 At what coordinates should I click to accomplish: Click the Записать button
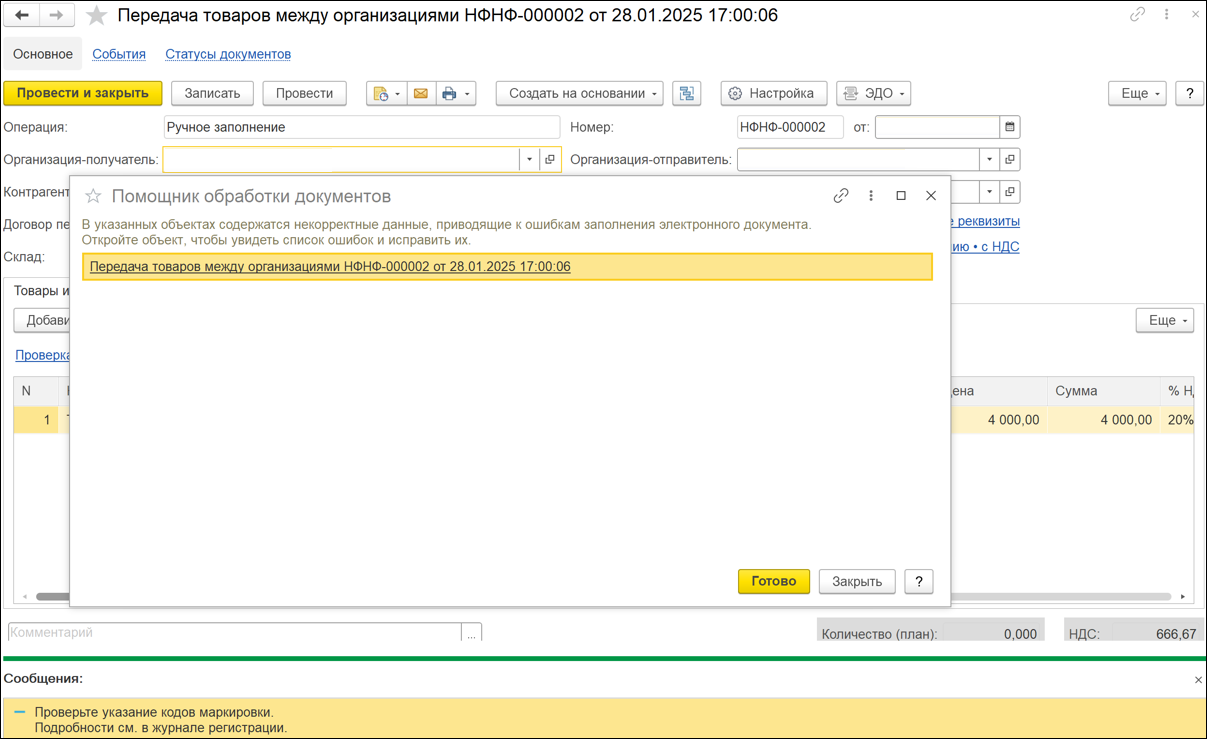(x=213, y=93)
